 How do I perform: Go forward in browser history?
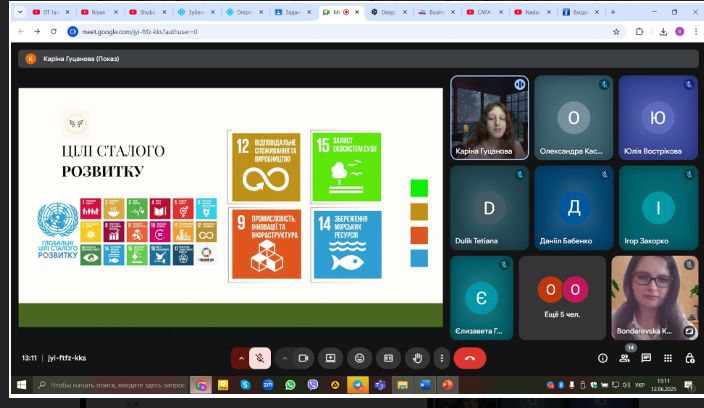[37, 31]
